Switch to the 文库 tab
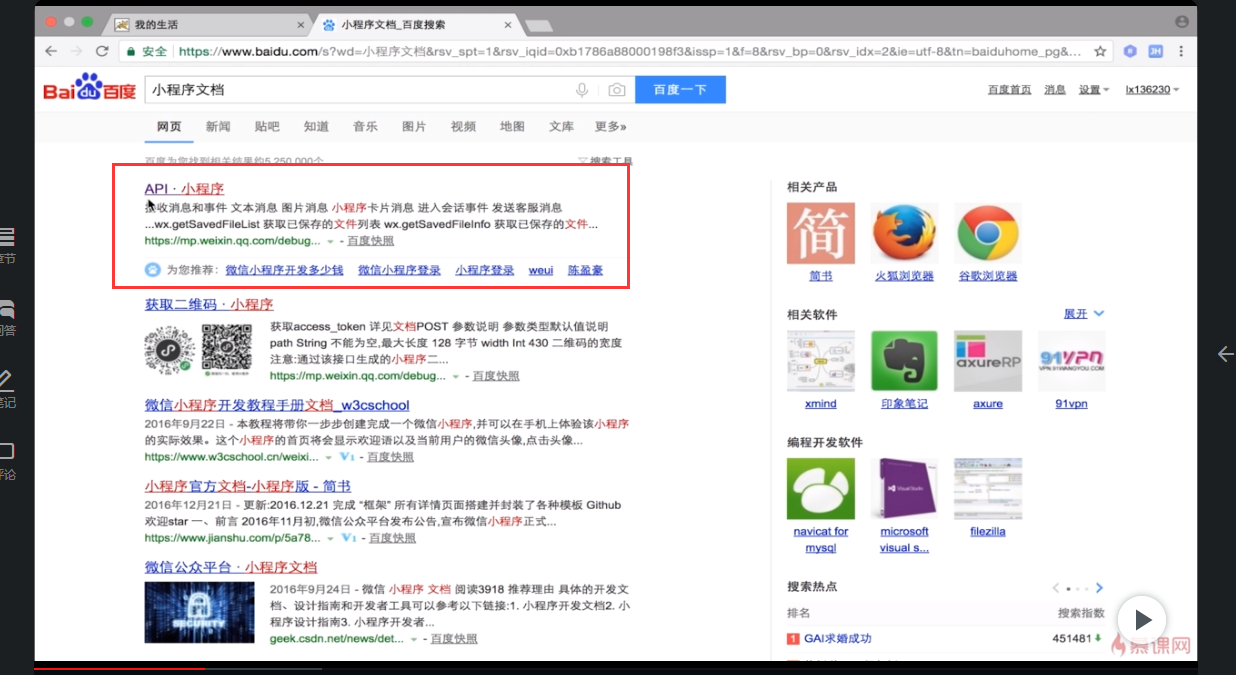Viewport: 1236px width, 675px height. point(561,126)
